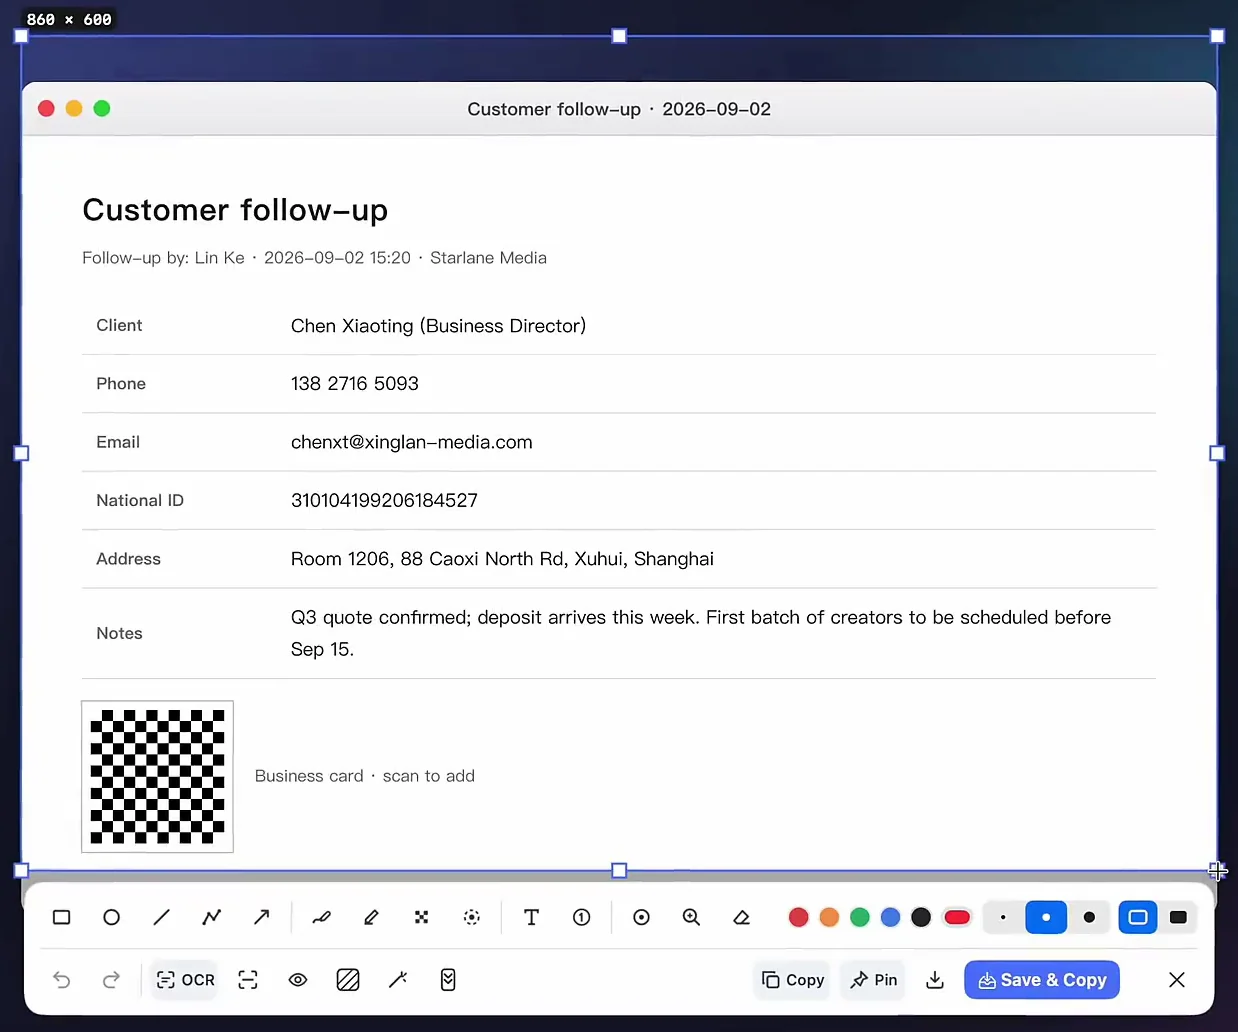The image size is (1238, 1032).
Task: Switch to filled shape style
Action: click(x=1178, y=917)
